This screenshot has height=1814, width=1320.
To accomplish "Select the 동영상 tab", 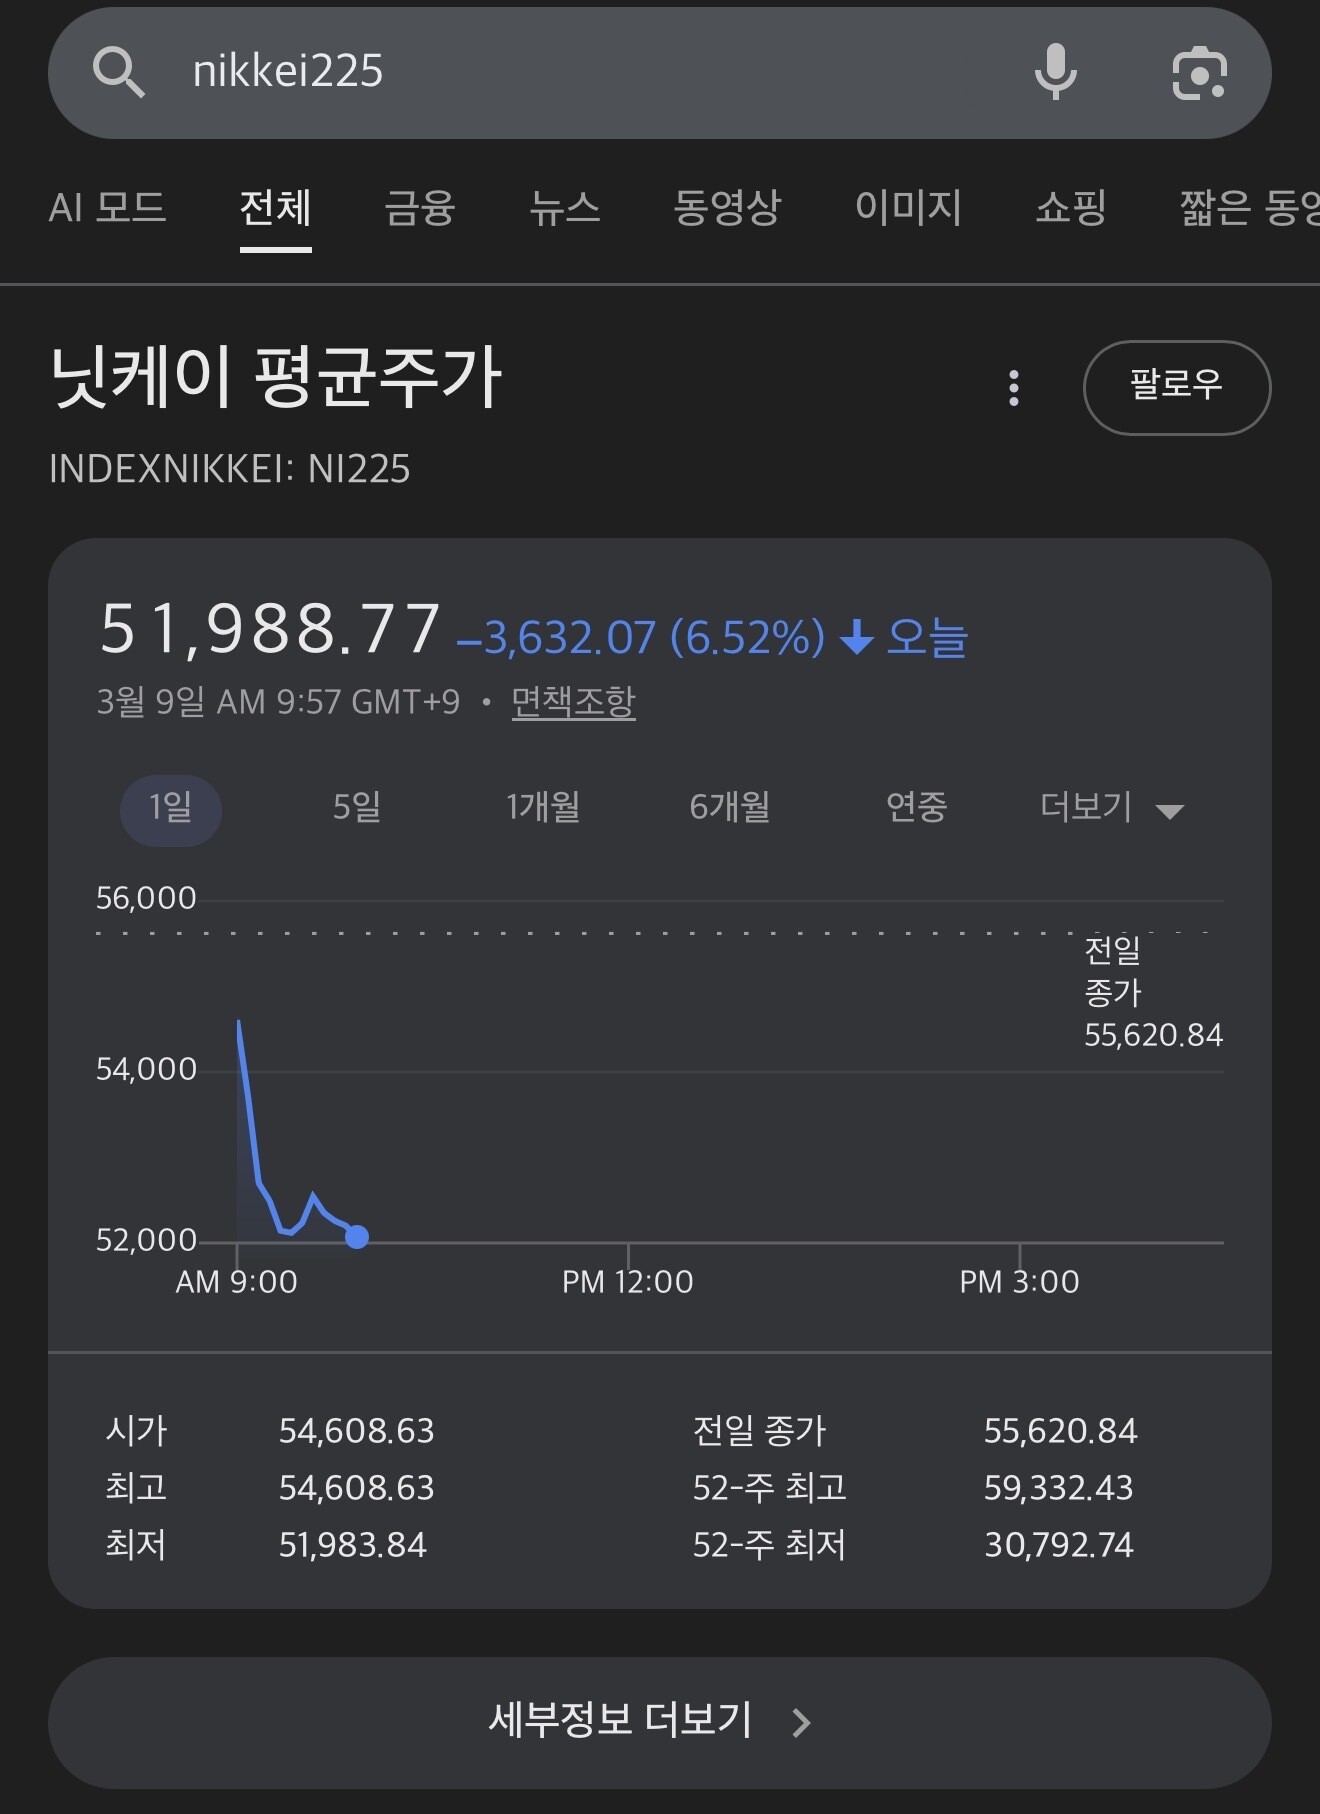I will 727,208.
